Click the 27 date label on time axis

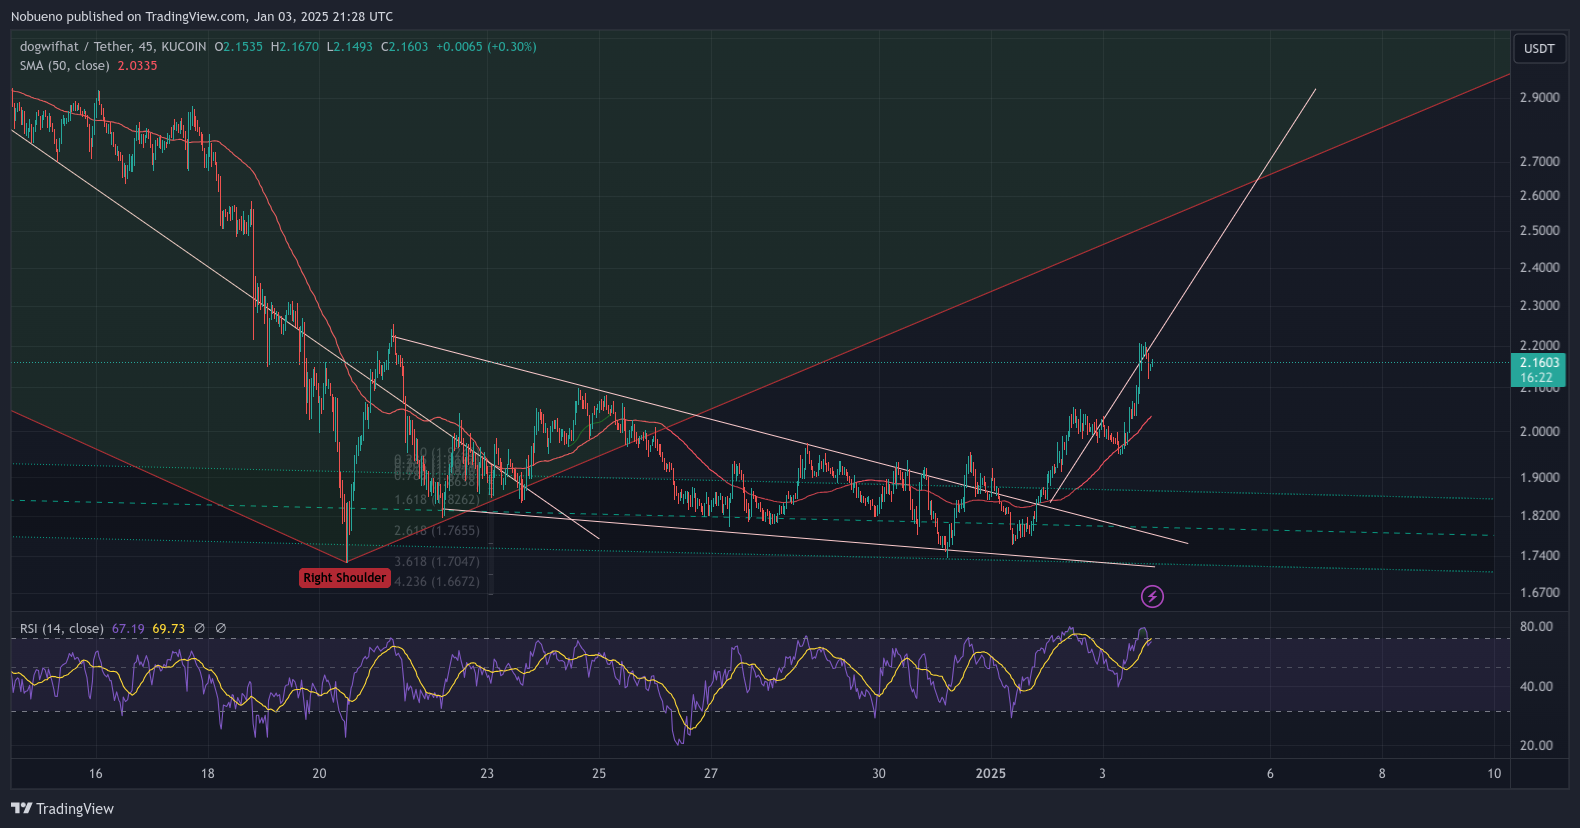710,773
